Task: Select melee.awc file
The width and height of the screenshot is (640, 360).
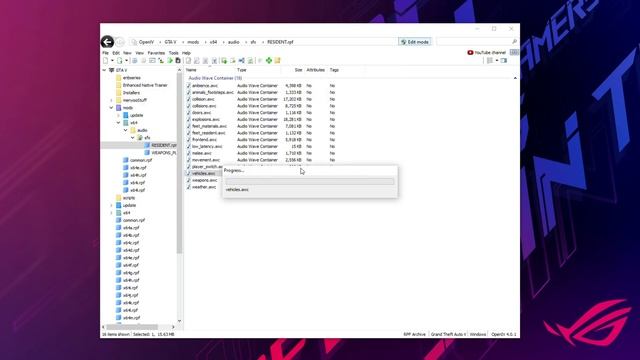Action: pos(202,153)
